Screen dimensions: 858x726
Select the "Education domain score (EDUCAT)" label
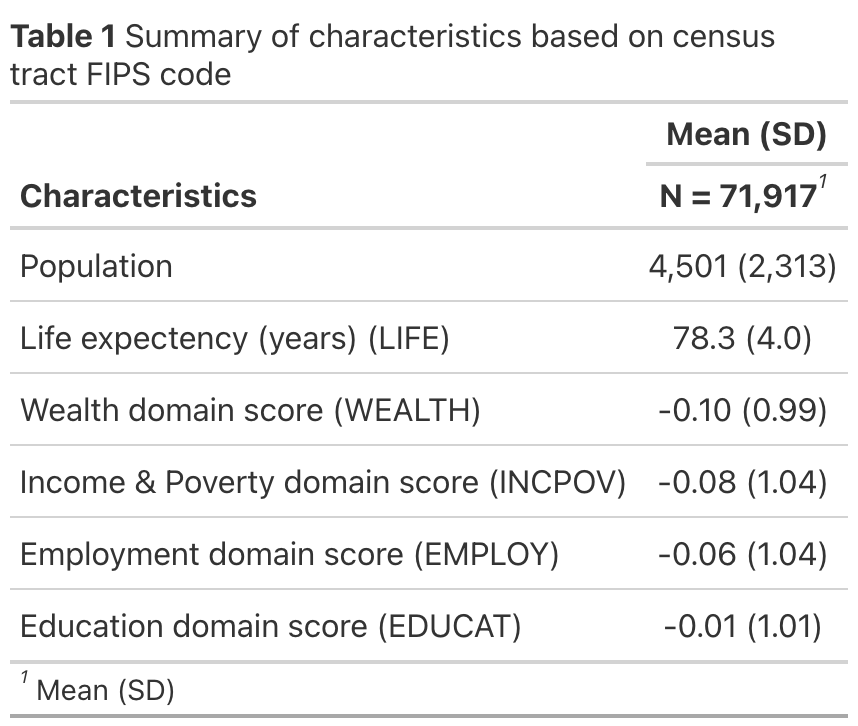pos(270,626)
